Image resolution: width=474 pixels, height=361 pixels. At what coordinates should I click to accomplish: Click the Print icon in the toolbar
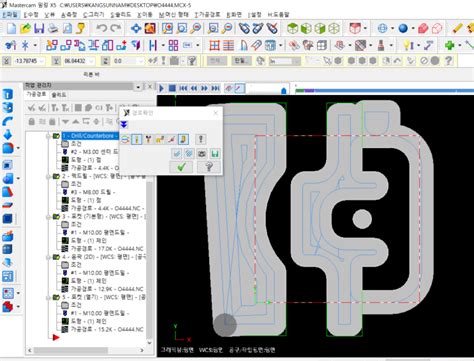(53, 28)
